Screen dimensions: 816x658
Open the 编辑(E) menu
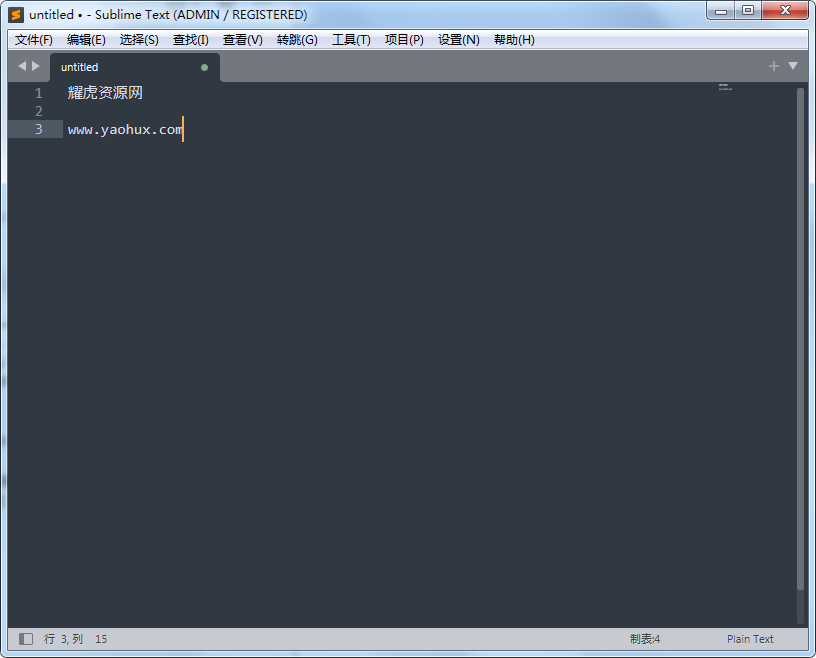tap(86, 40)
